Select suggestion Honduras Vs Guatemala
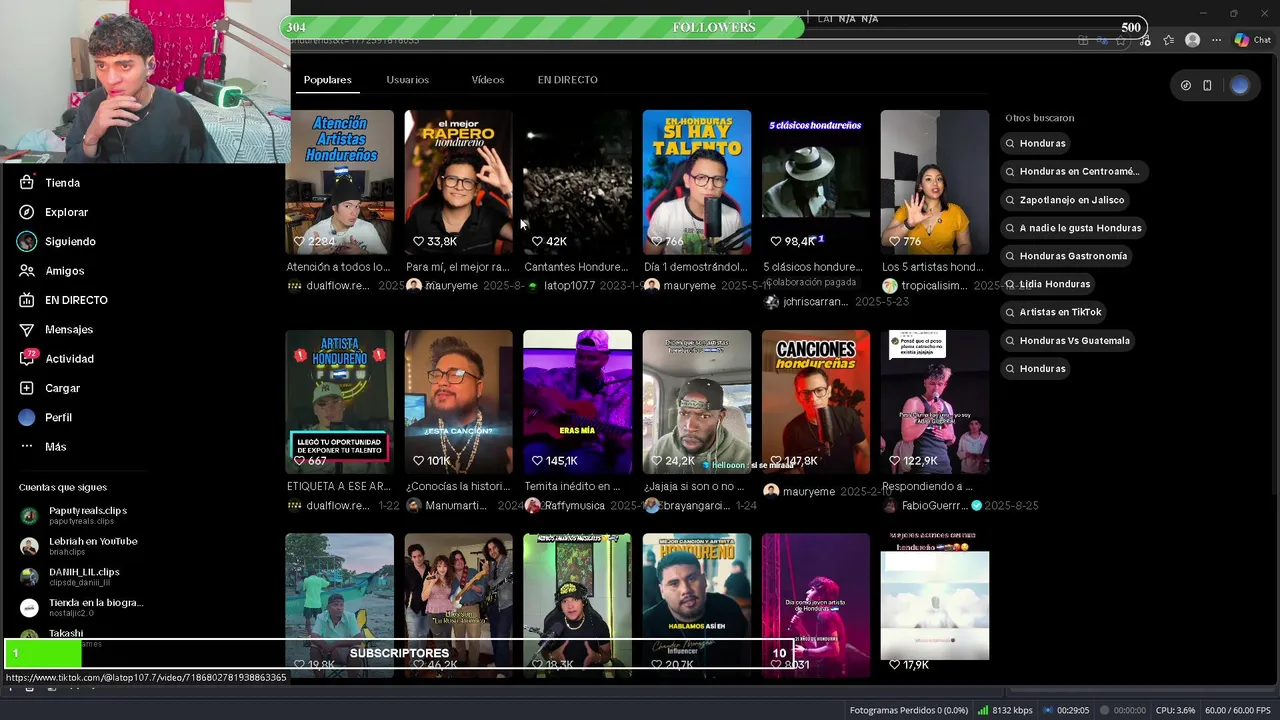 tap(1068, 340)
